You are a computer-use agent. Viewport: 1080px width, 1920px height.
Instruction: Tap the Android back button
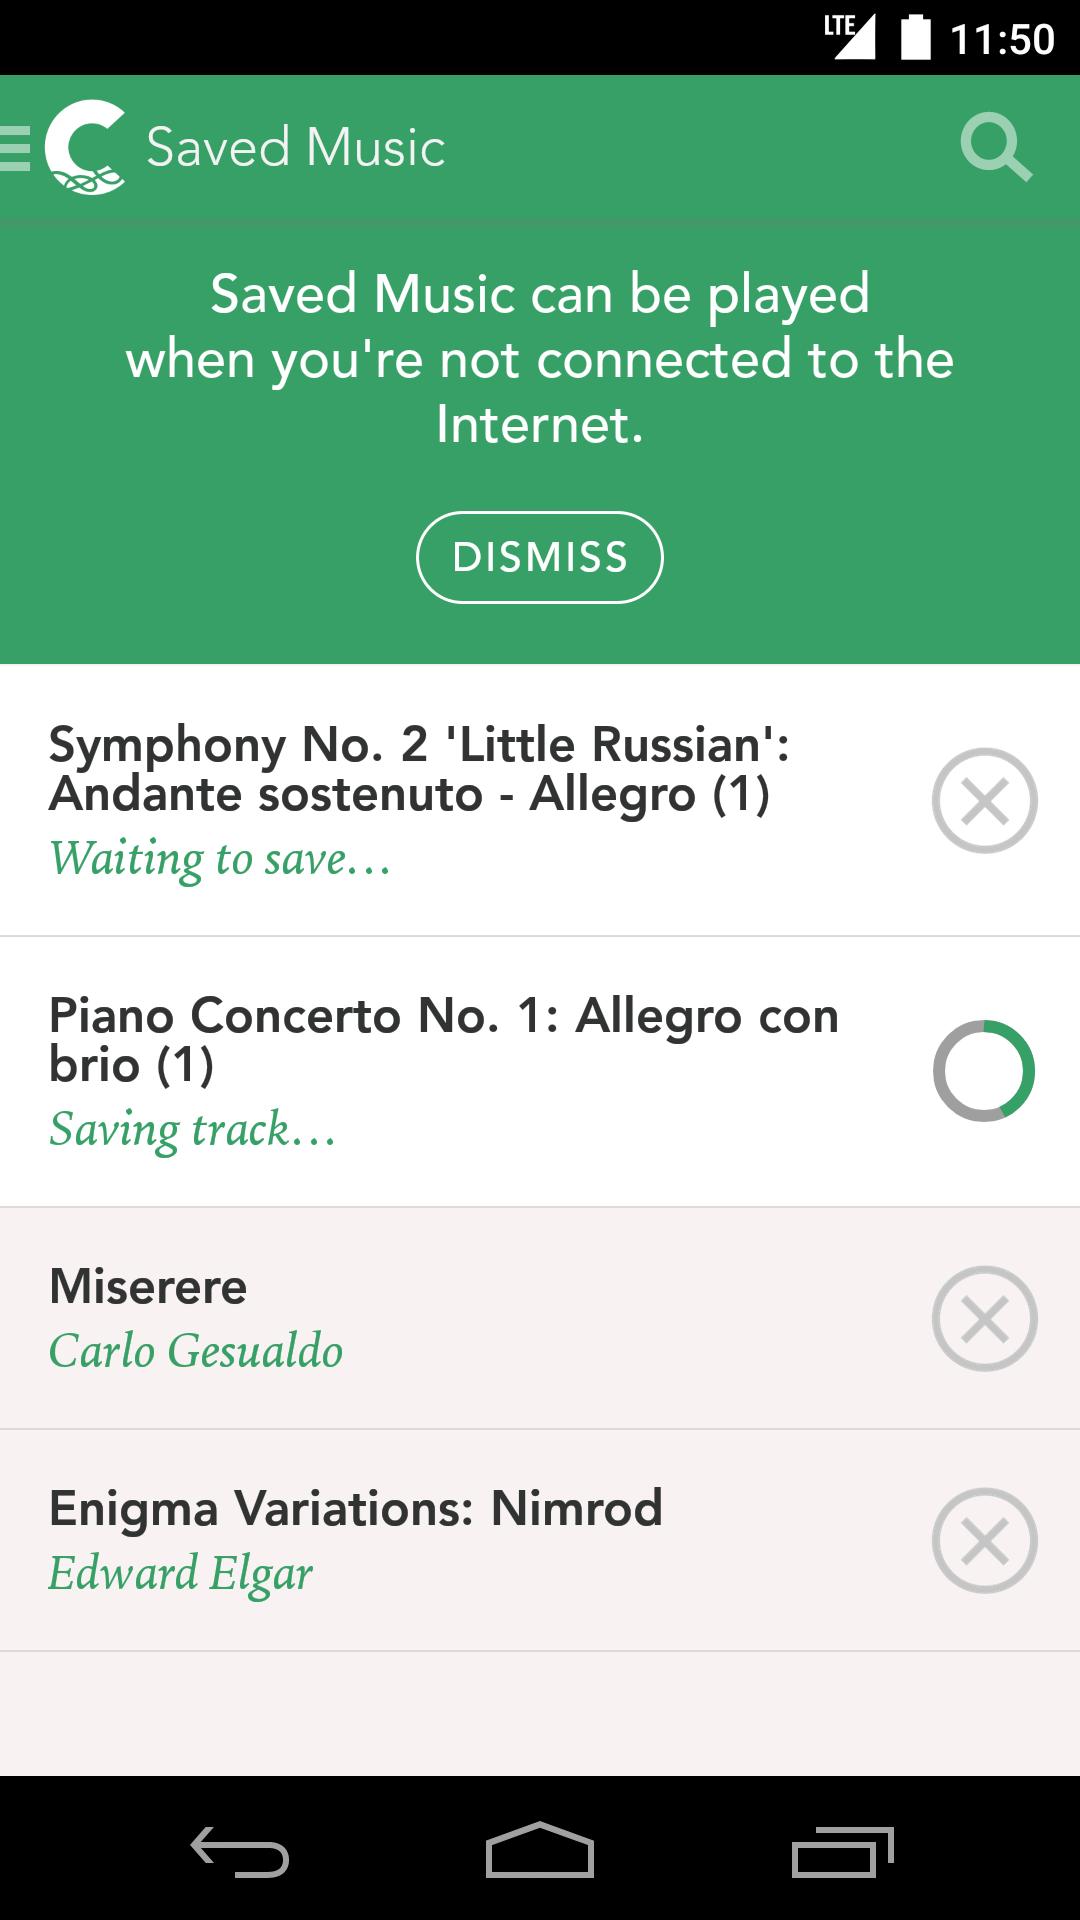pos(240,1850)
